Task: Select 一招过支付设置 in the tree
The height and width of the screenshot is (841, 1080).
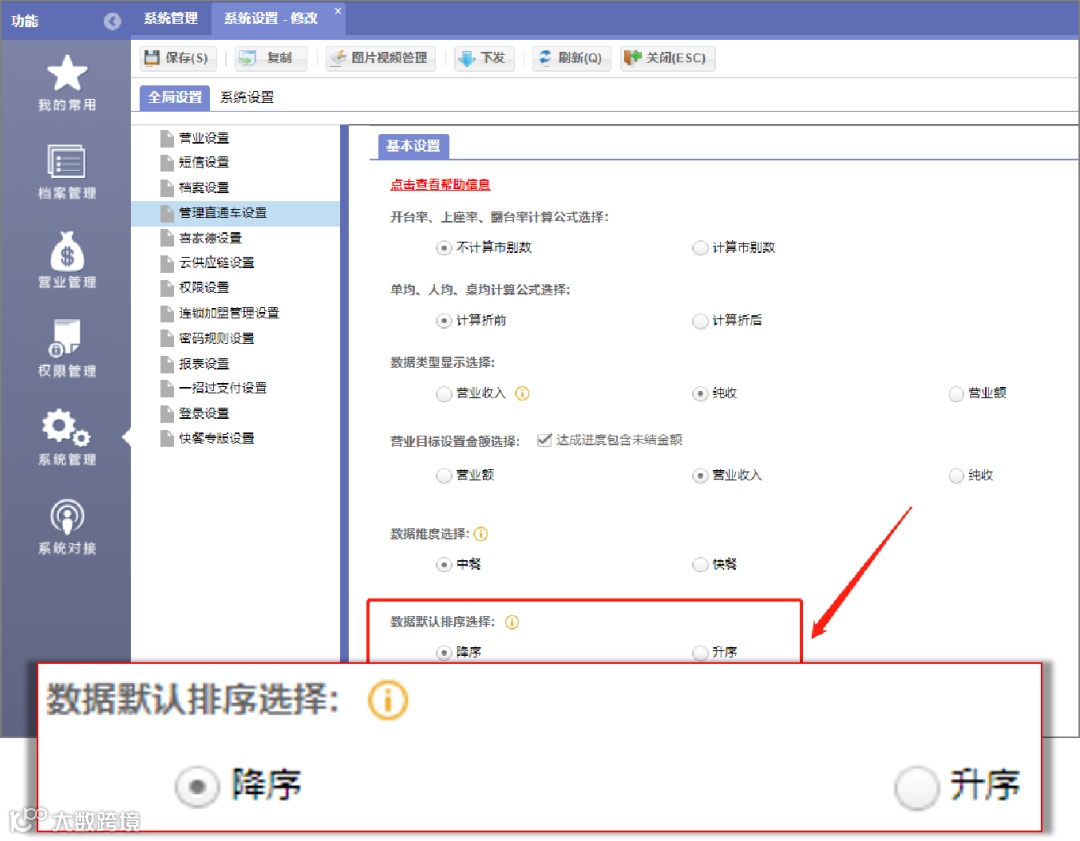Action: click(222, 388)
